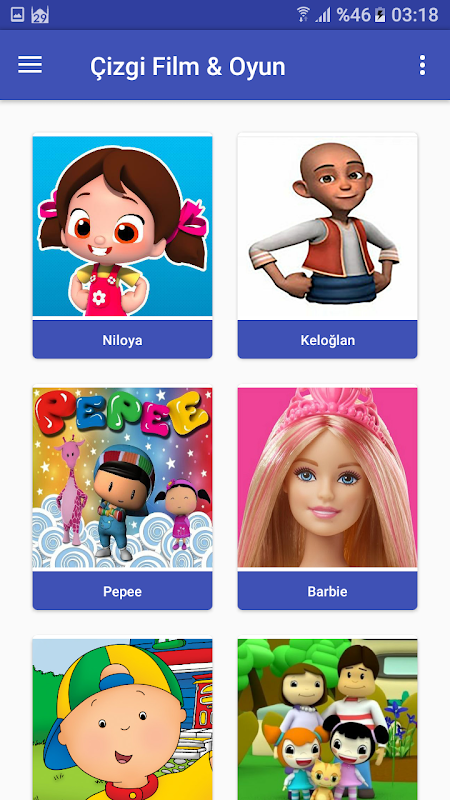Screen dimensions: 450x800
Task: Select the Barbie doll picture
Action: tap(328, 478)
